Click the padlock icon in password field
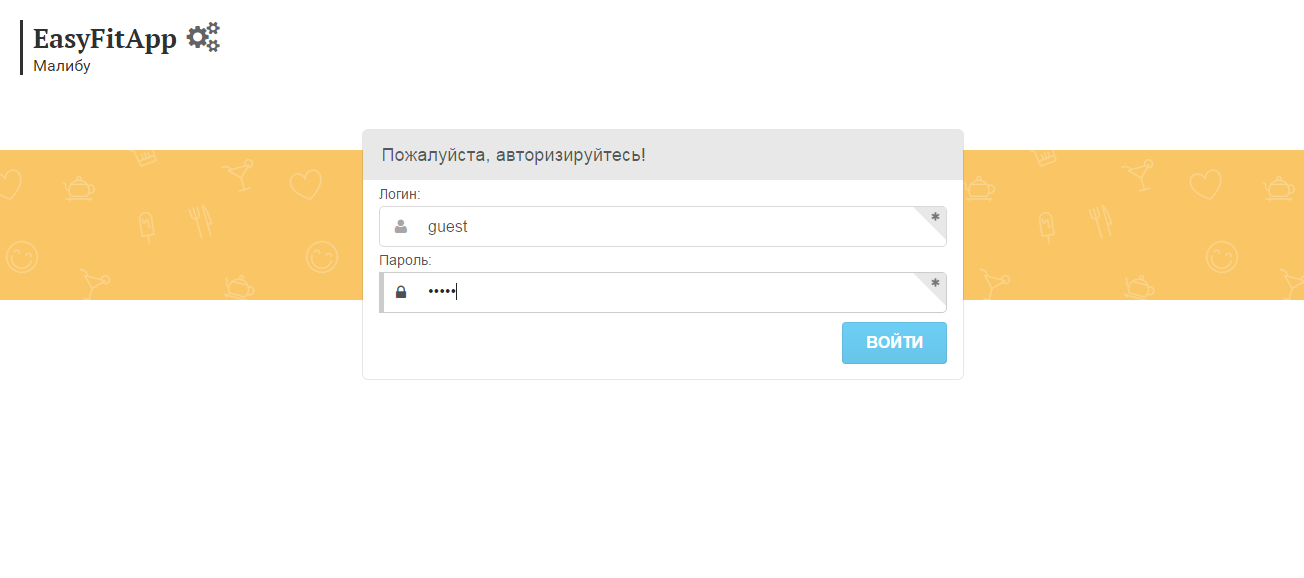This screenshot has width=1304, height=578. coord(401,293)
